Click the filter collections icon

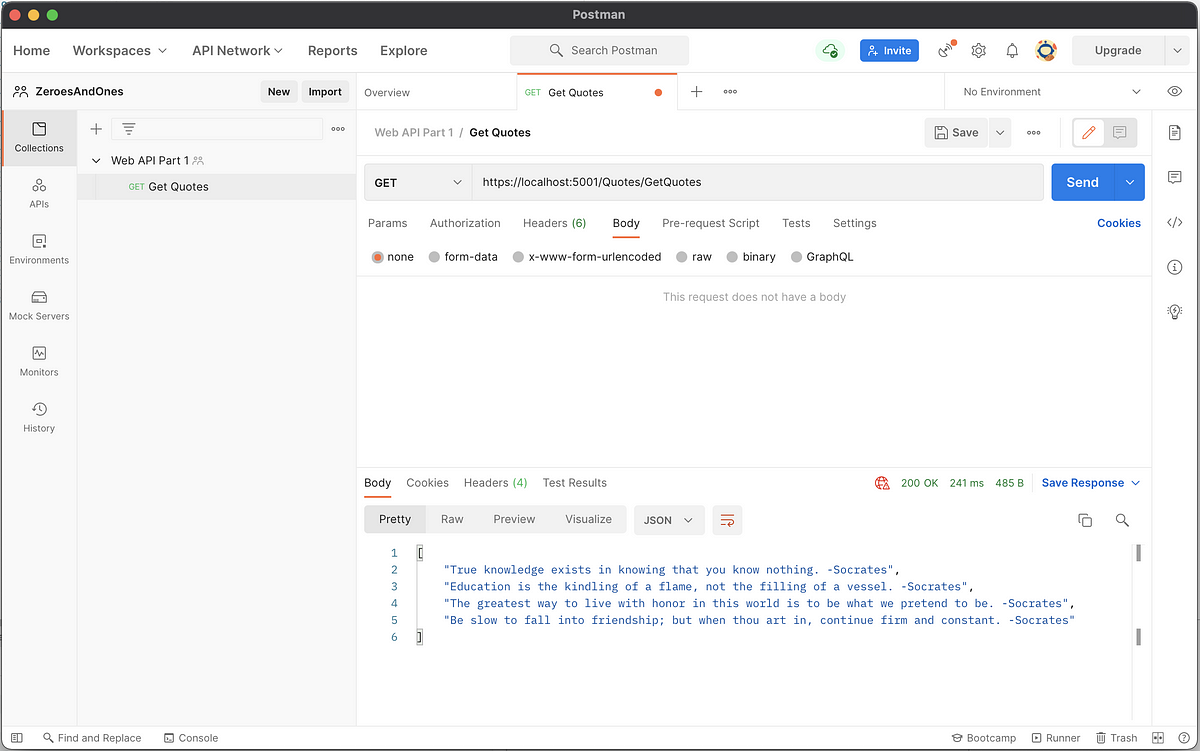129,128
